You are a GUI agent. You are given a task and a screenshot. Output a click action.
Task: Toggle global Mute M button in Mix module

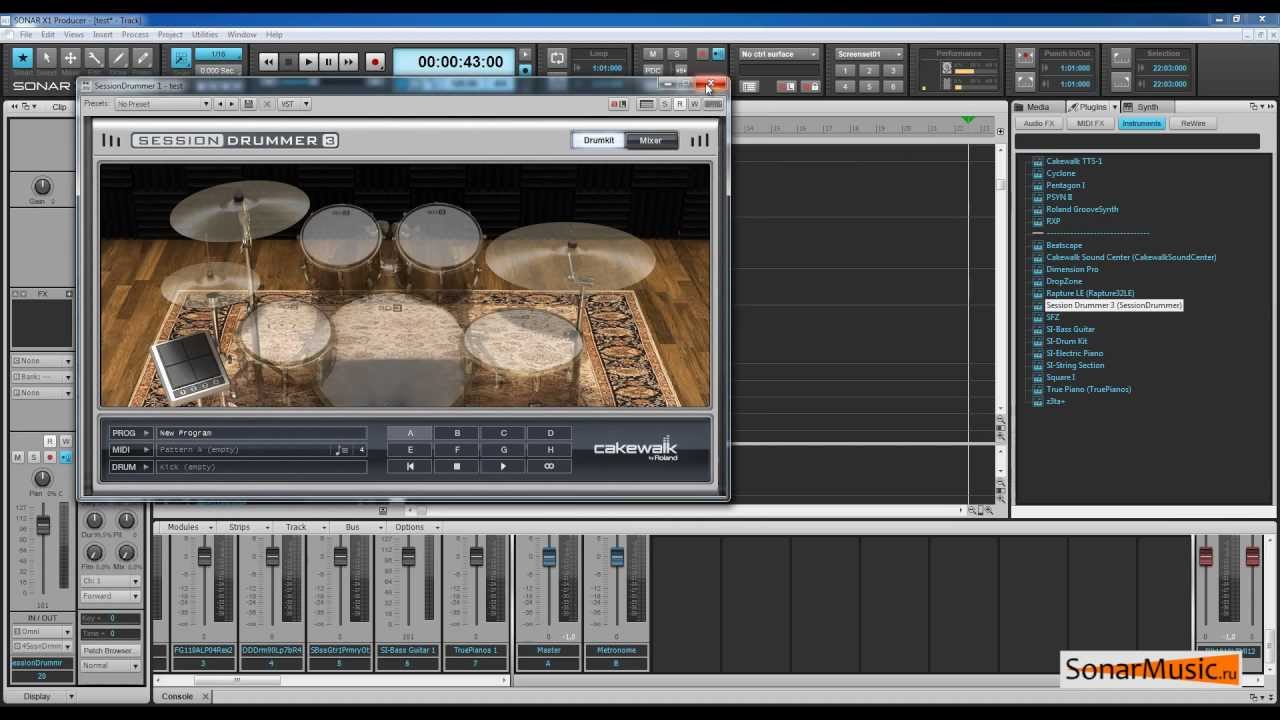(x=653, y=54)
